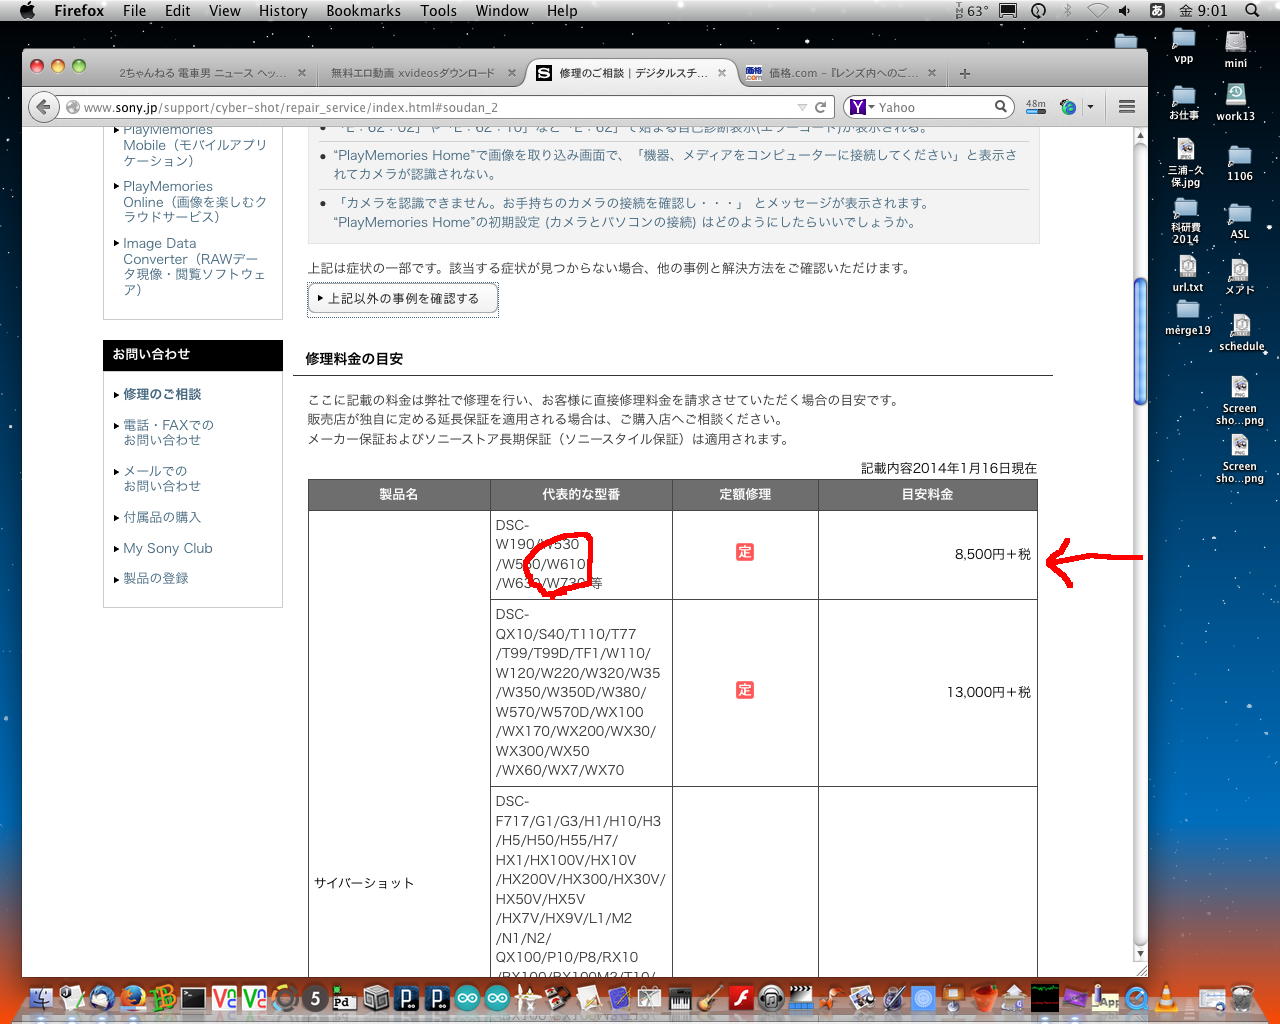Open dropdown arrow beside globe add-on
The image size is (1280, 1024).
click(1090, 107)
